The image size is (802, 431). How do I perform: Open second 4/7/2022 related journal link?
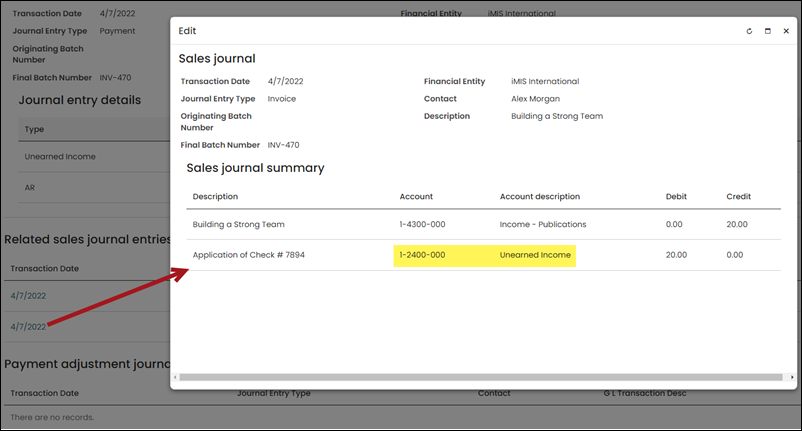click(x=28, y=327)
